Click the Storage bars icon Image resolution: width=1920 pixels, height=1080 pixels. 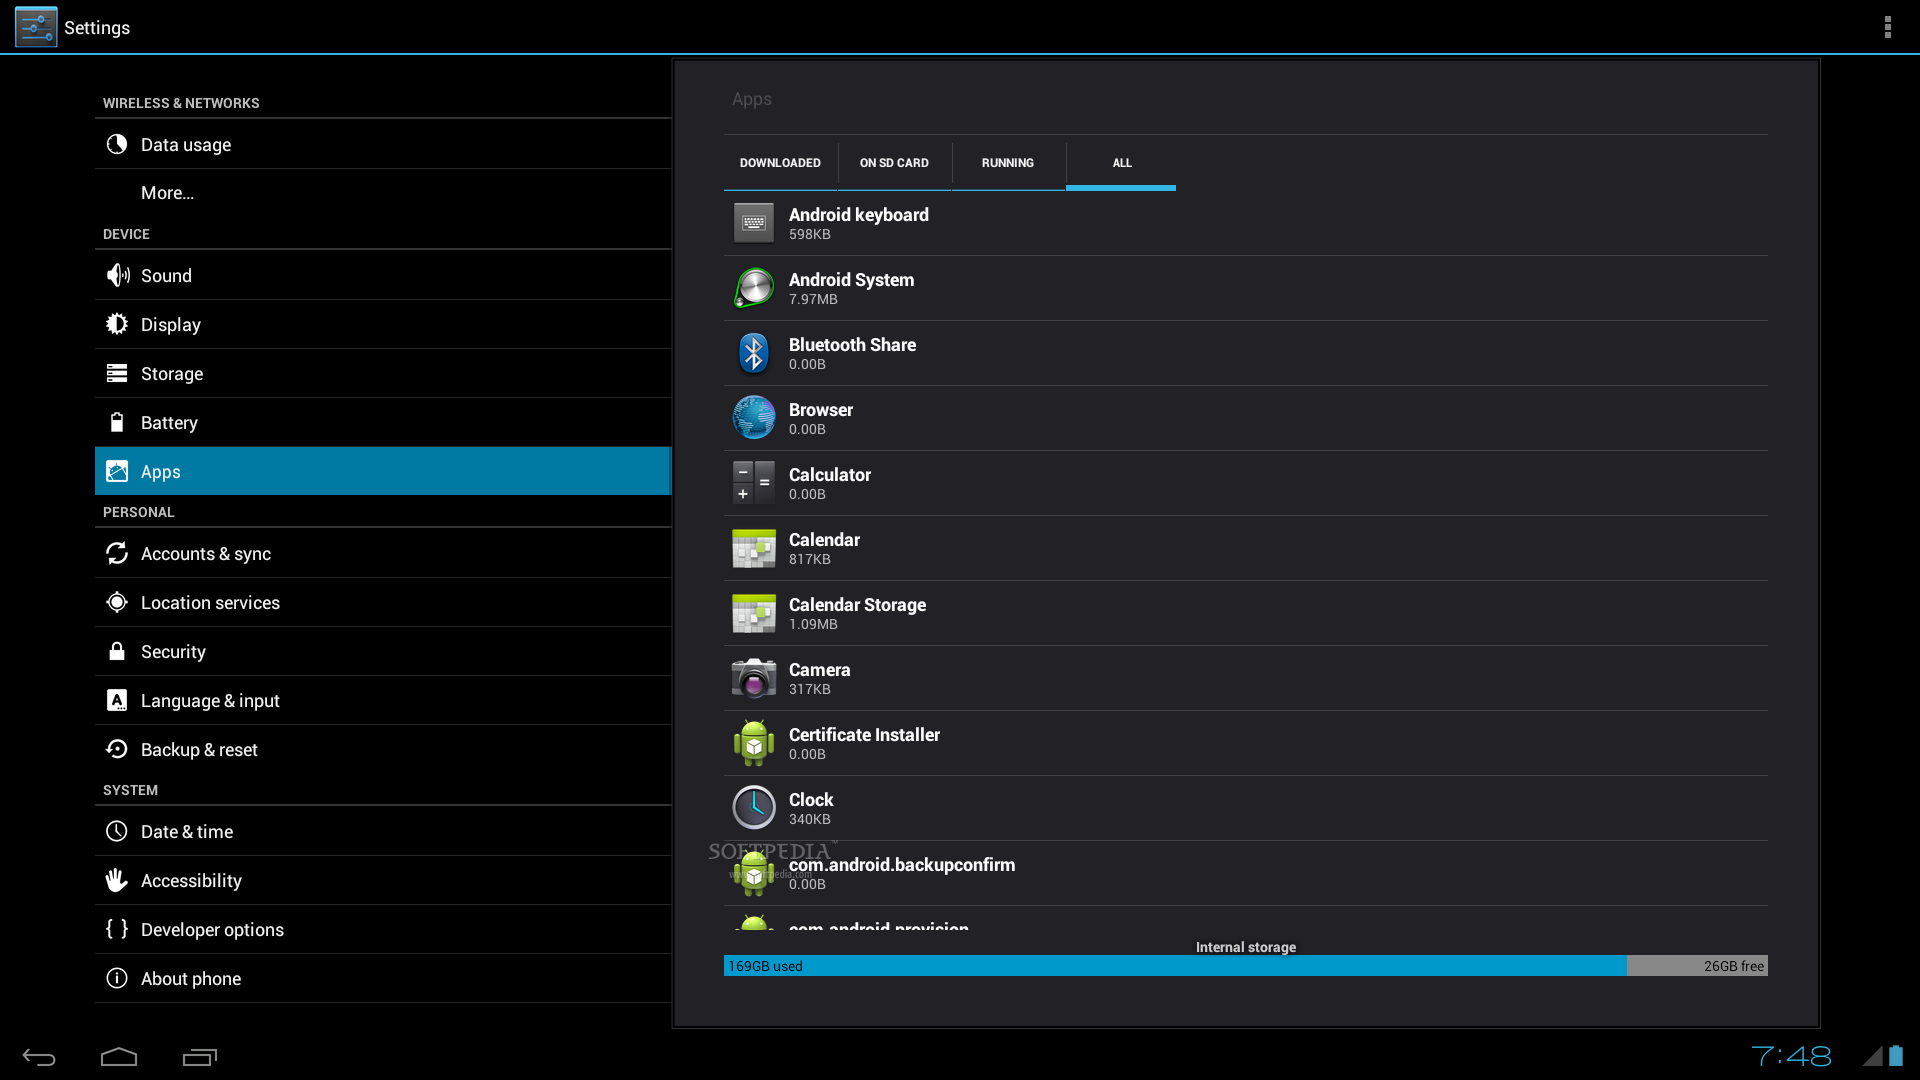117,373
